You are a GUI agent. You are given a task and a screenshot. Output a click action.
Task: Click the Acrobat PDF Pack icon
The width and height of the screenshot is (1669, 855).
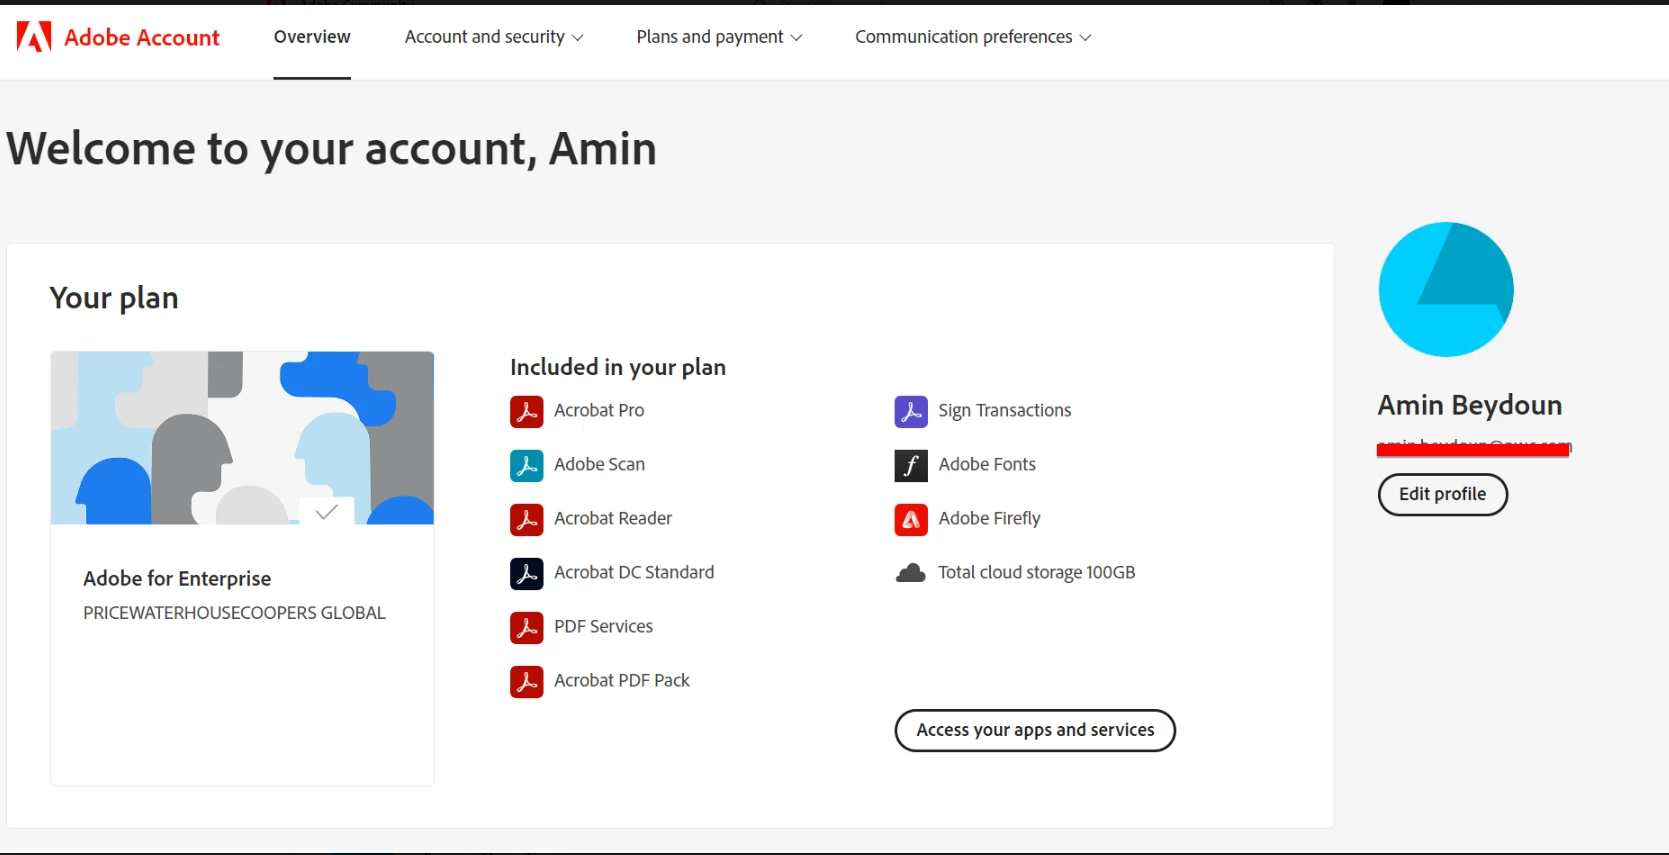pyautogui.click(x=527, y=681)
